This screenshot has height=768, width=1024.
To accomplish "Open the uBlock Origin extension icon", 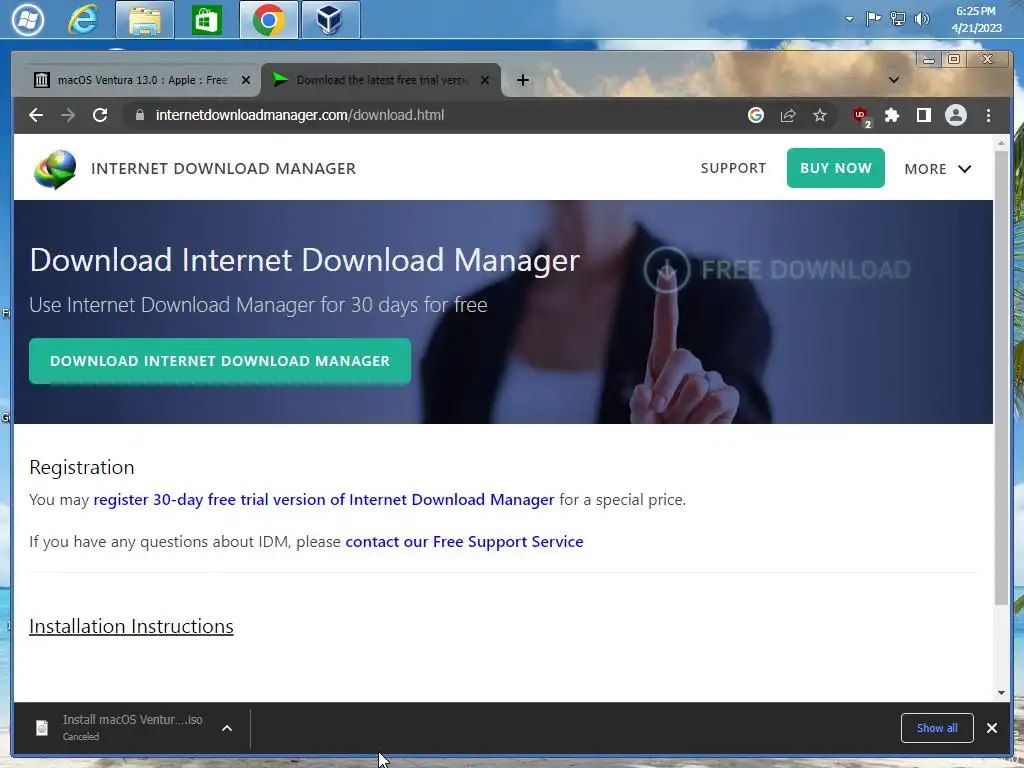I will [861, 116].
